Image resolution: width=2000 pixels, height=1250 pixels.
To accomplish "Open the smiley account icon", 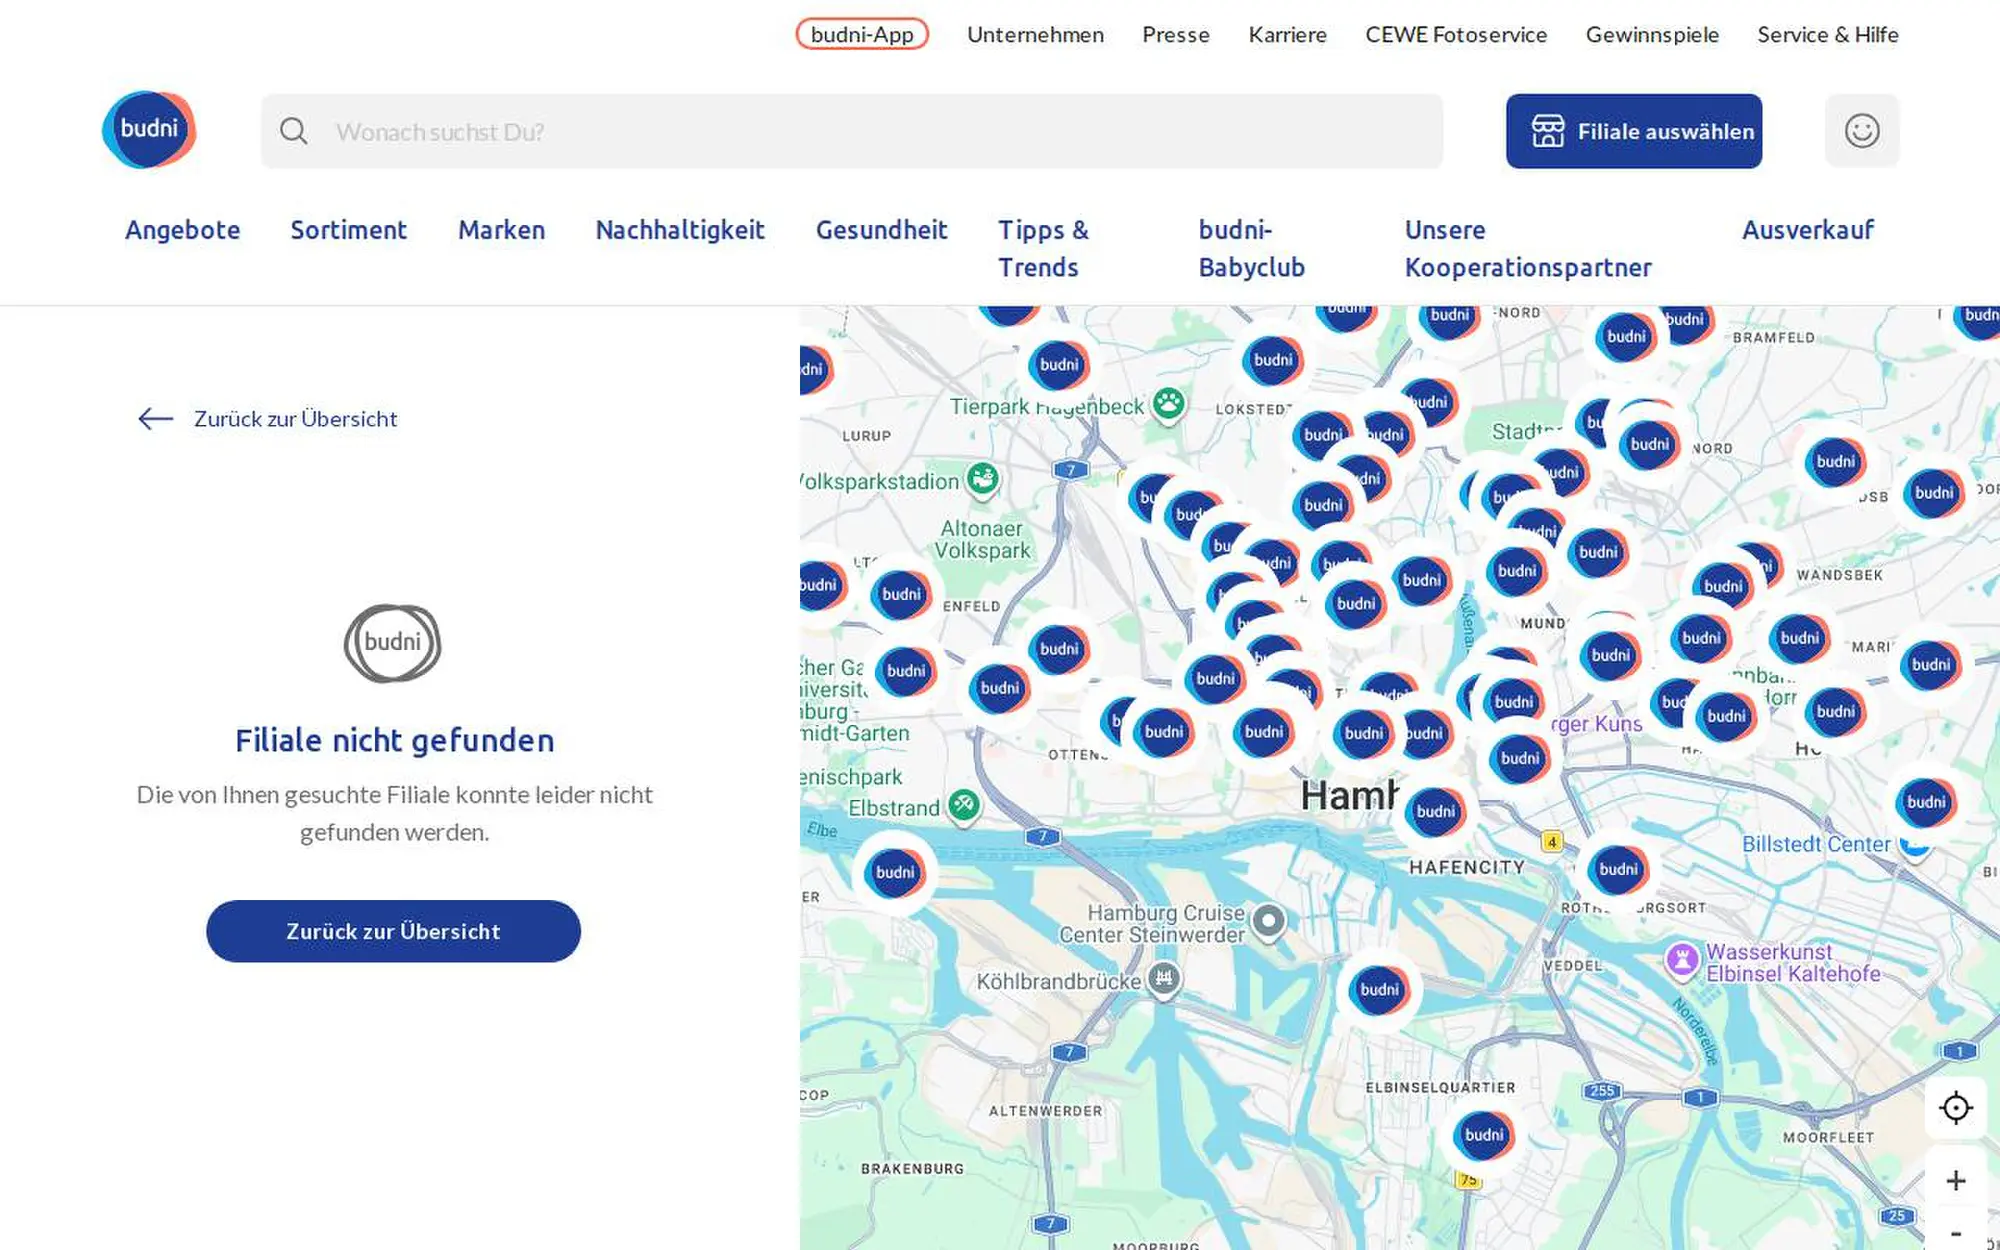I will tap(1861, 131).
